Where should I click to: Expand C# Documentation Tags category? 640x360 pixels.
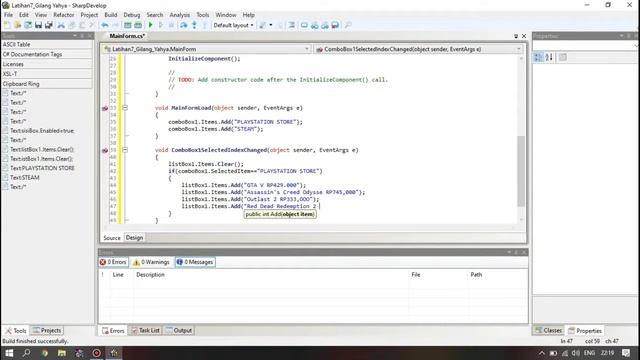[x=47, y=54]
